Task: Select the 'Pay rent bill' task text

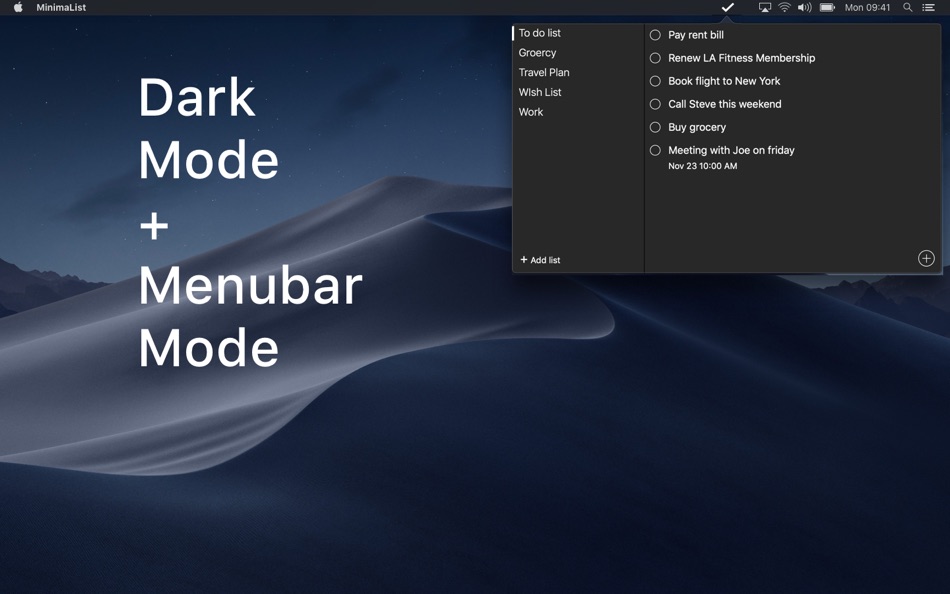Action: (x=696, y=35)
